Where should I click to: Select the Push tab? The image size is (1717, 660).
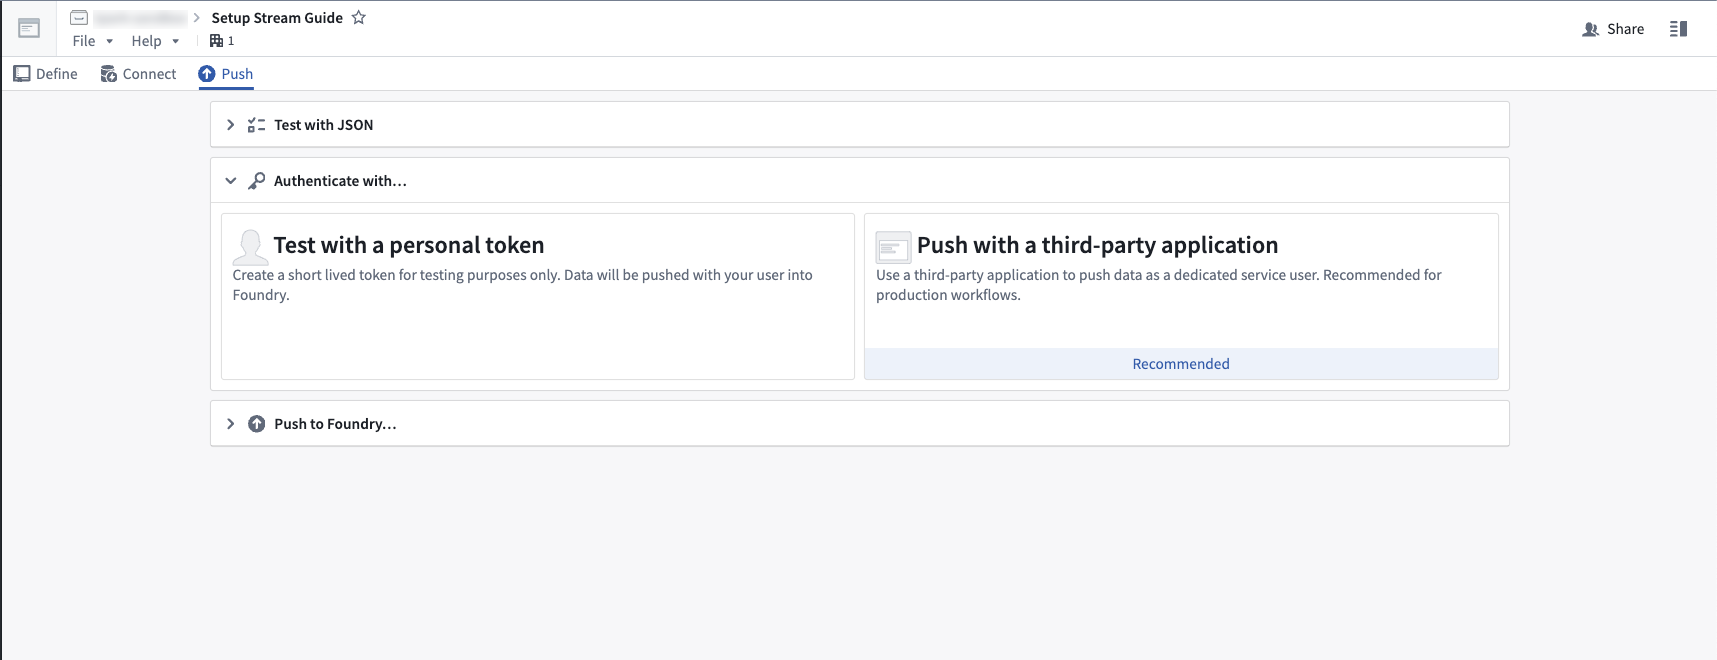(x=226, y=74)
